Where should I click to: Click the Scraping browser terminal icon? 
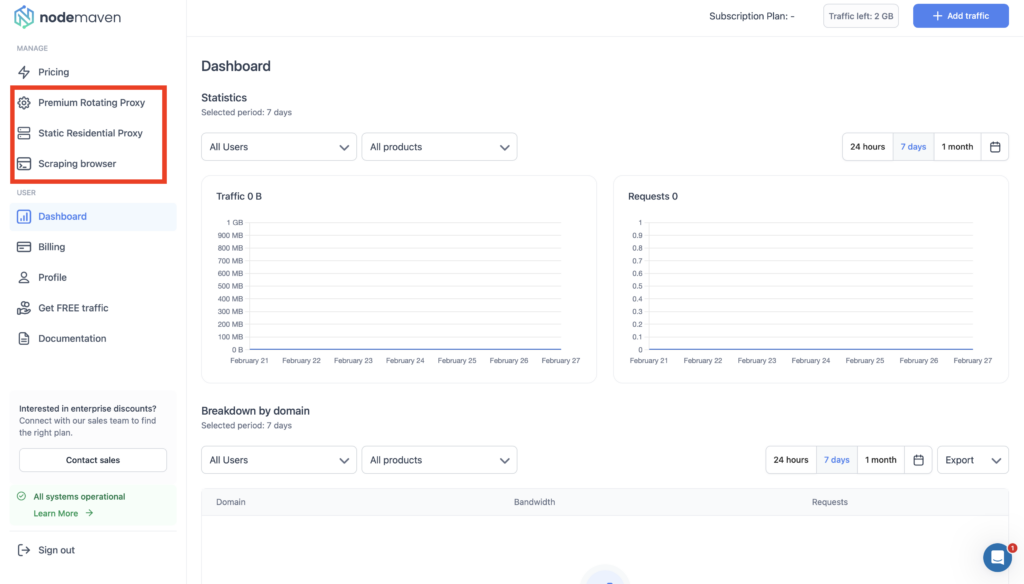(x=24, y=164)
